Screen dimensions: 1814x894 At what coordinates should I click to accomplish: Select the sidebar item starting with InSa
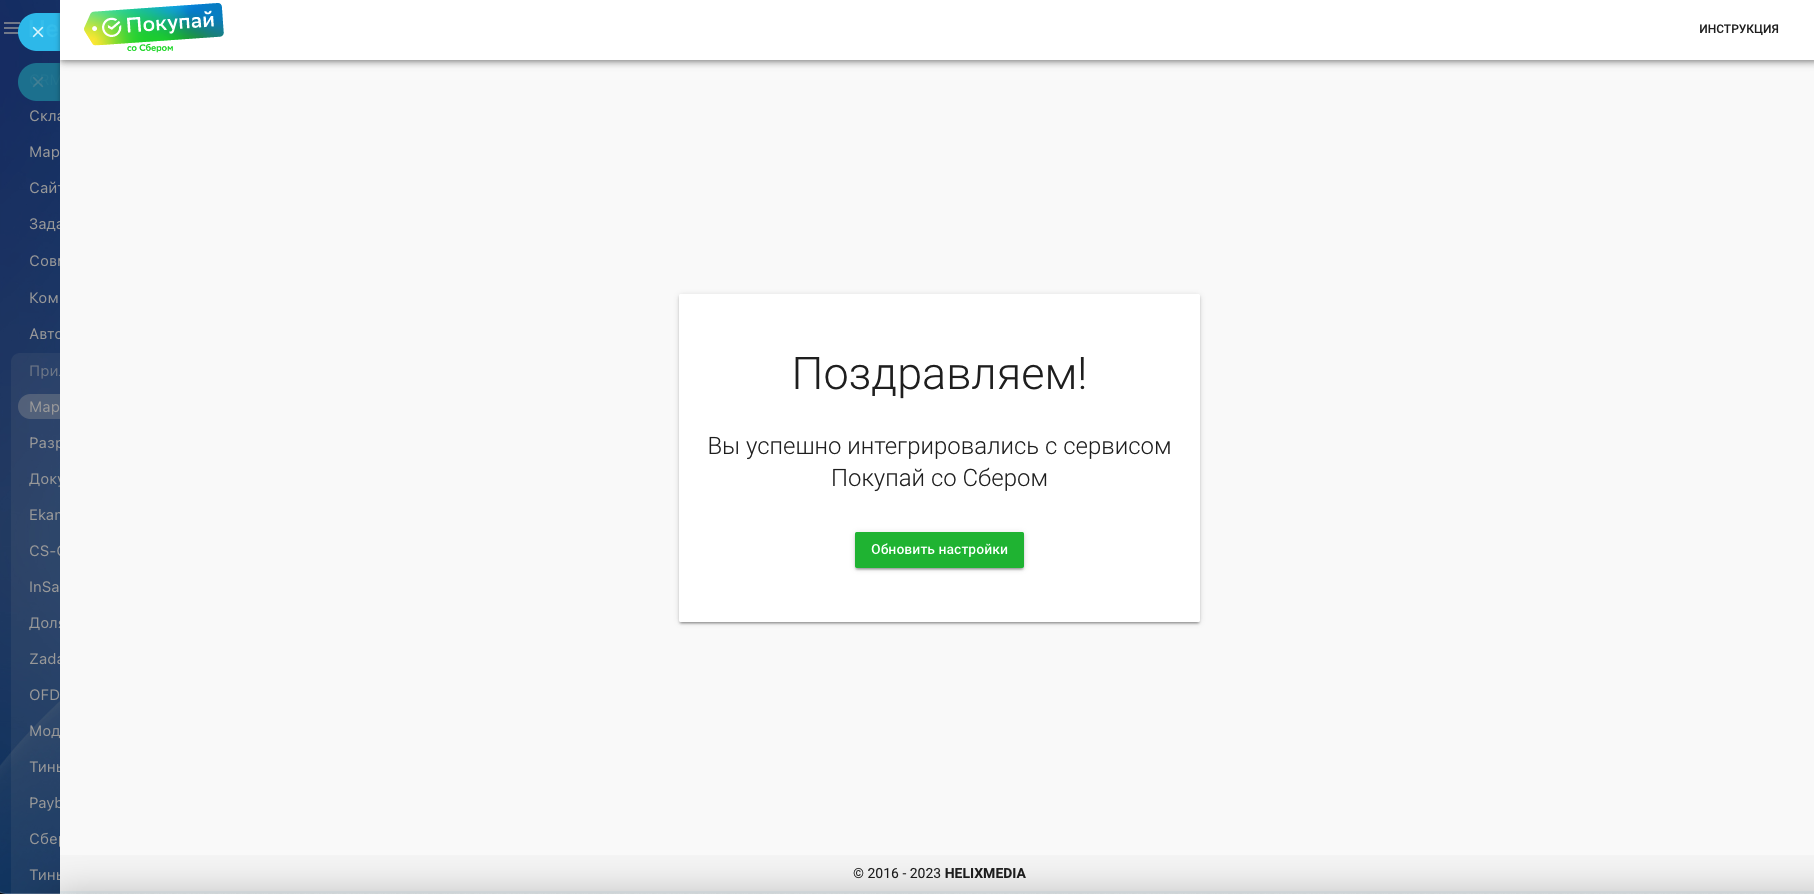point(44,587)
